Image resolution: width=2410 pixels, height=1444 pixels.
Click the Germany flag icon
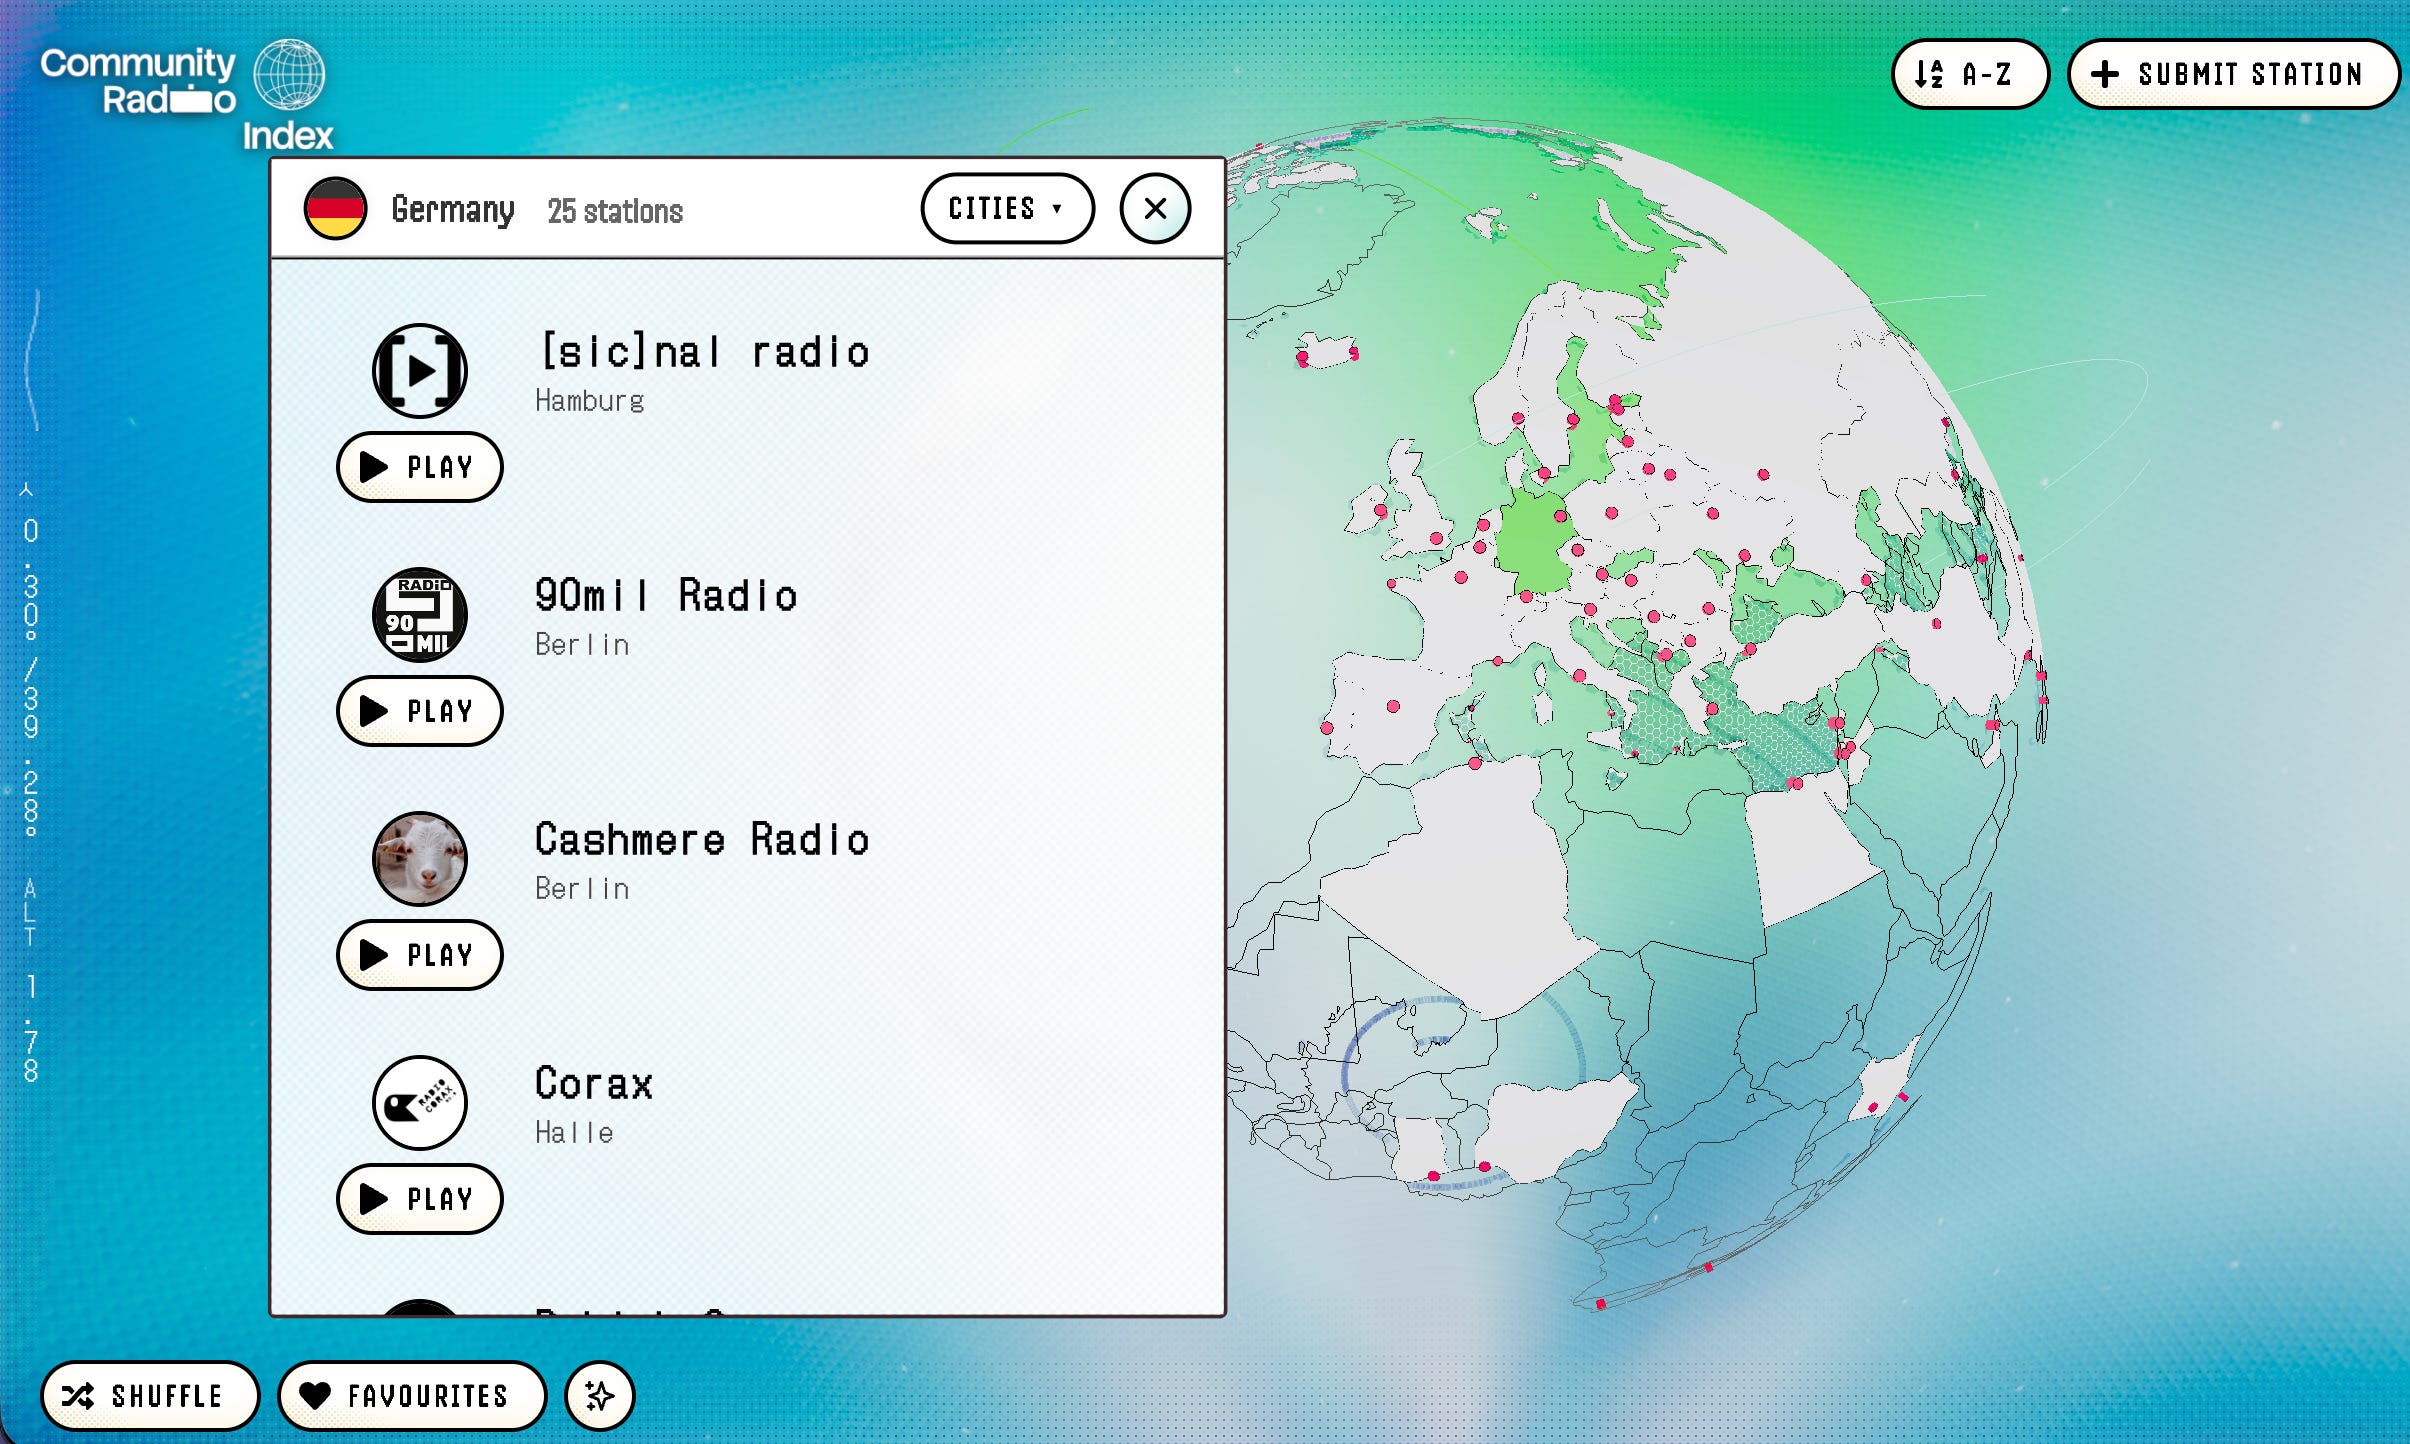point(335,209)
